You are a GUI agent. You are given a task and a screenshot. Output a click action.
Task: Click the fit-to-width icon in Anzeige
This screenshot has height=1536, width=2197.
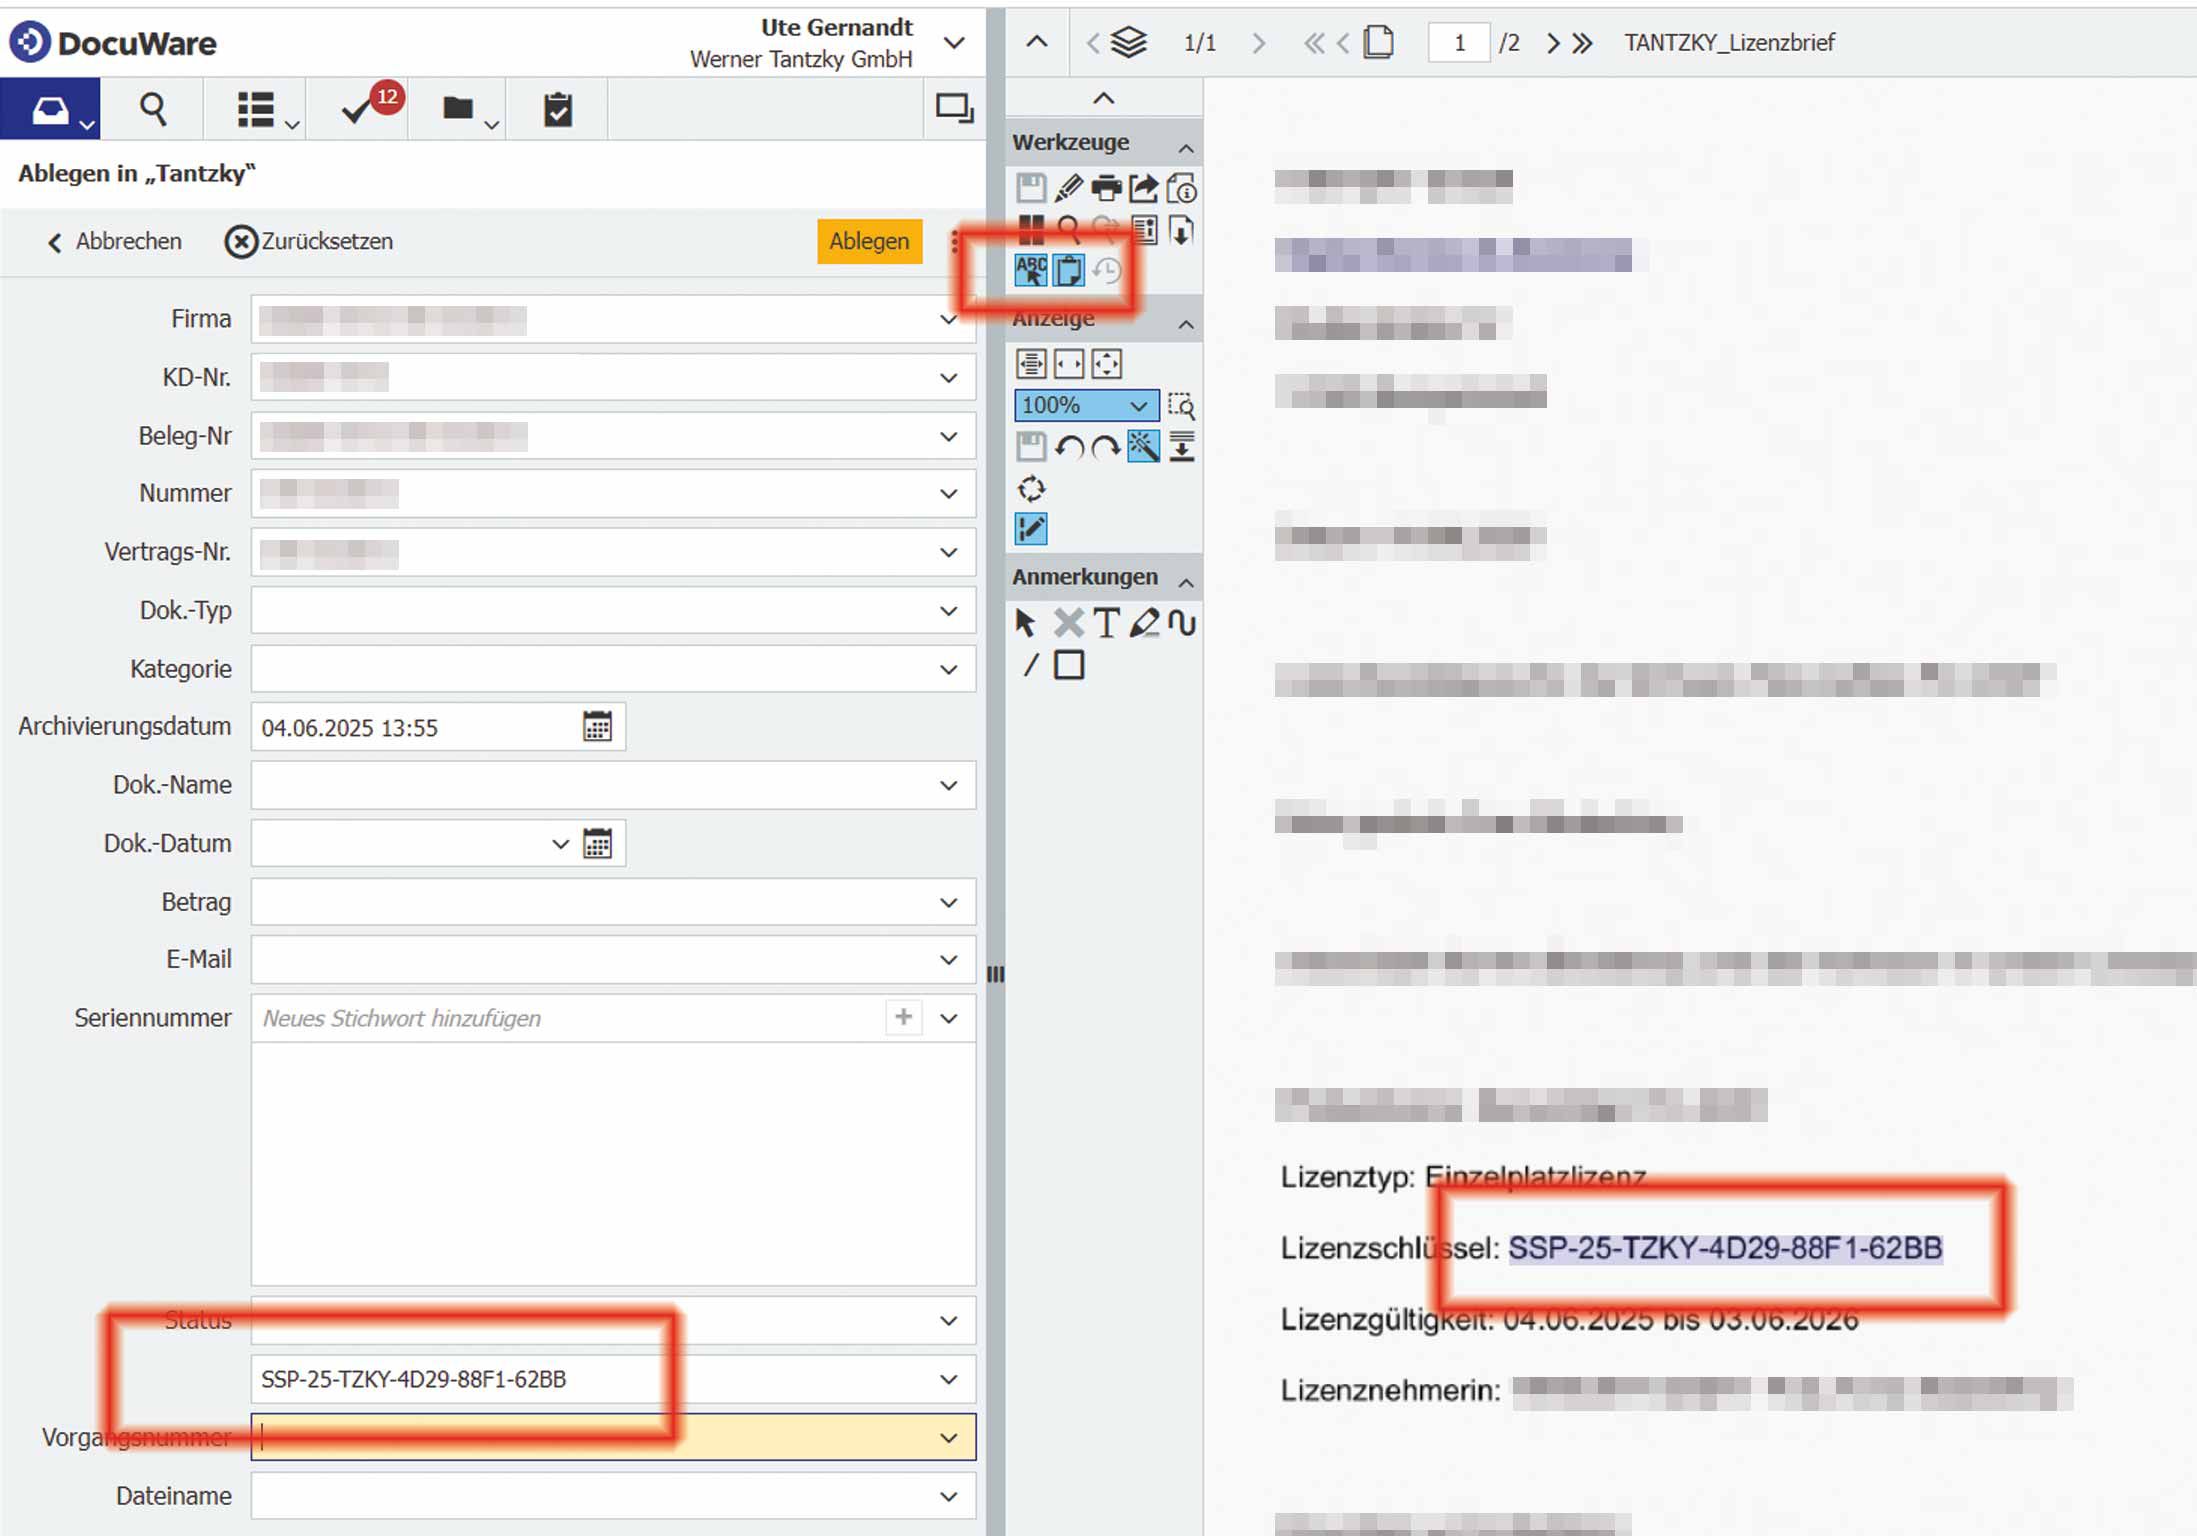[x=1069, y=364]
